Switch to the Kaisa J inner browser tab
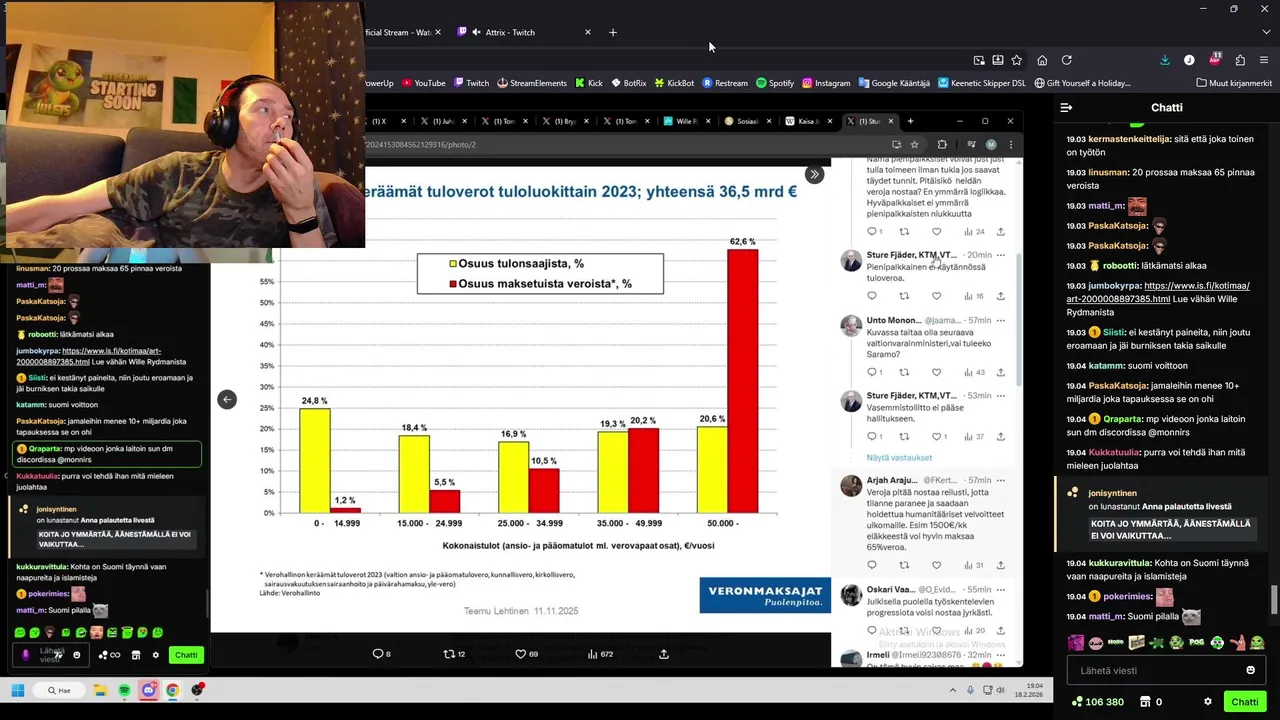The image size is (1280, 720). click(806, 121)
